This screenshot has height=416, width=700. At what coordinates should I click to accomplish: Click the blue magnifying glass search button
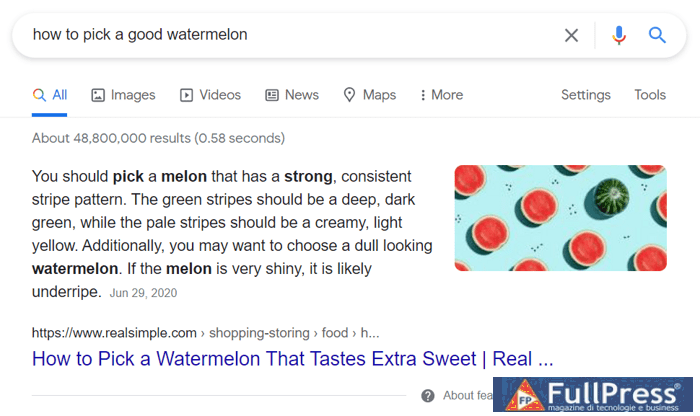click(x=657, y=35)
